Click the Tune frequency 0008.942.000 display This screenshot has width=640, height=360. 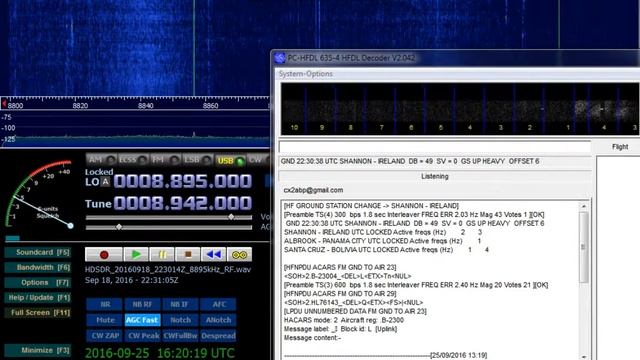182,203
